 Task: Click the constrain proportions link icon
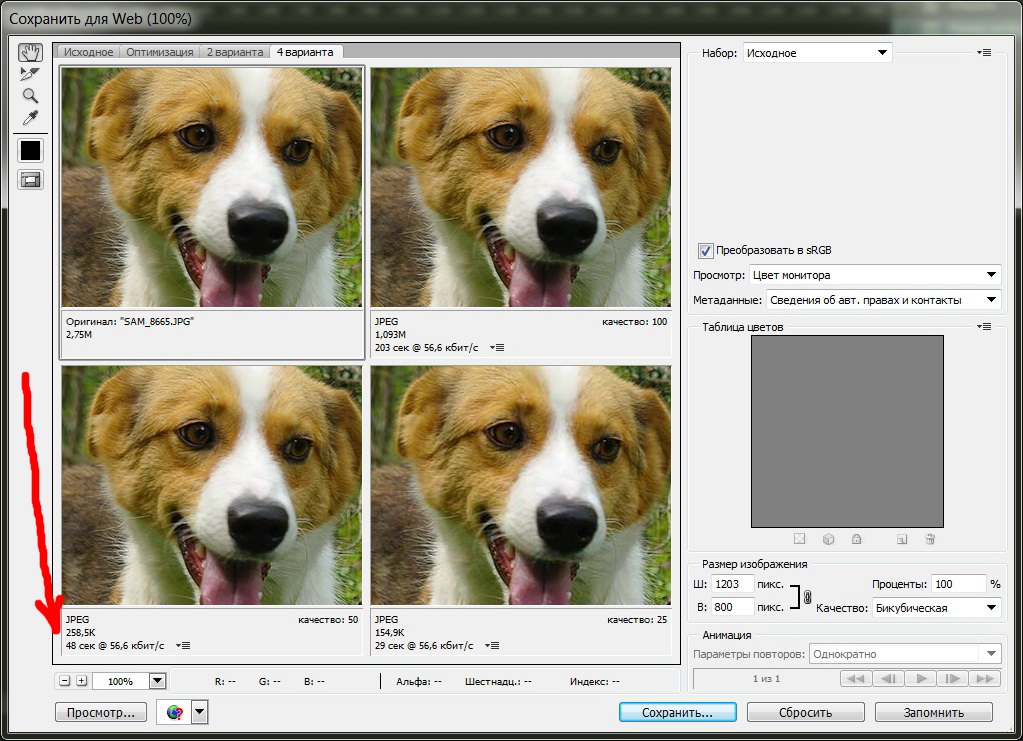806,597
